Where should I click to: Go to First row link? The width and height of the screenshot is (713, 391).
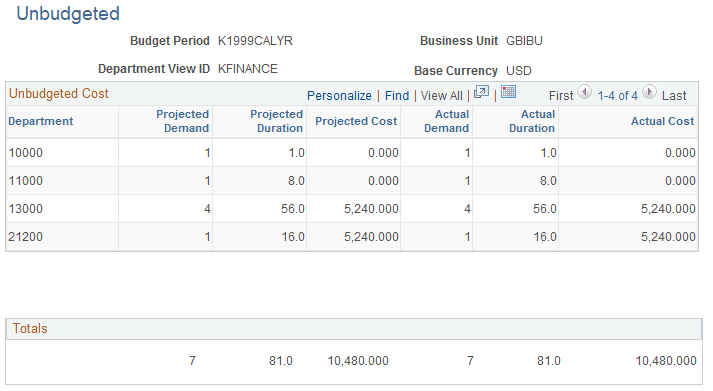point(561,95)
